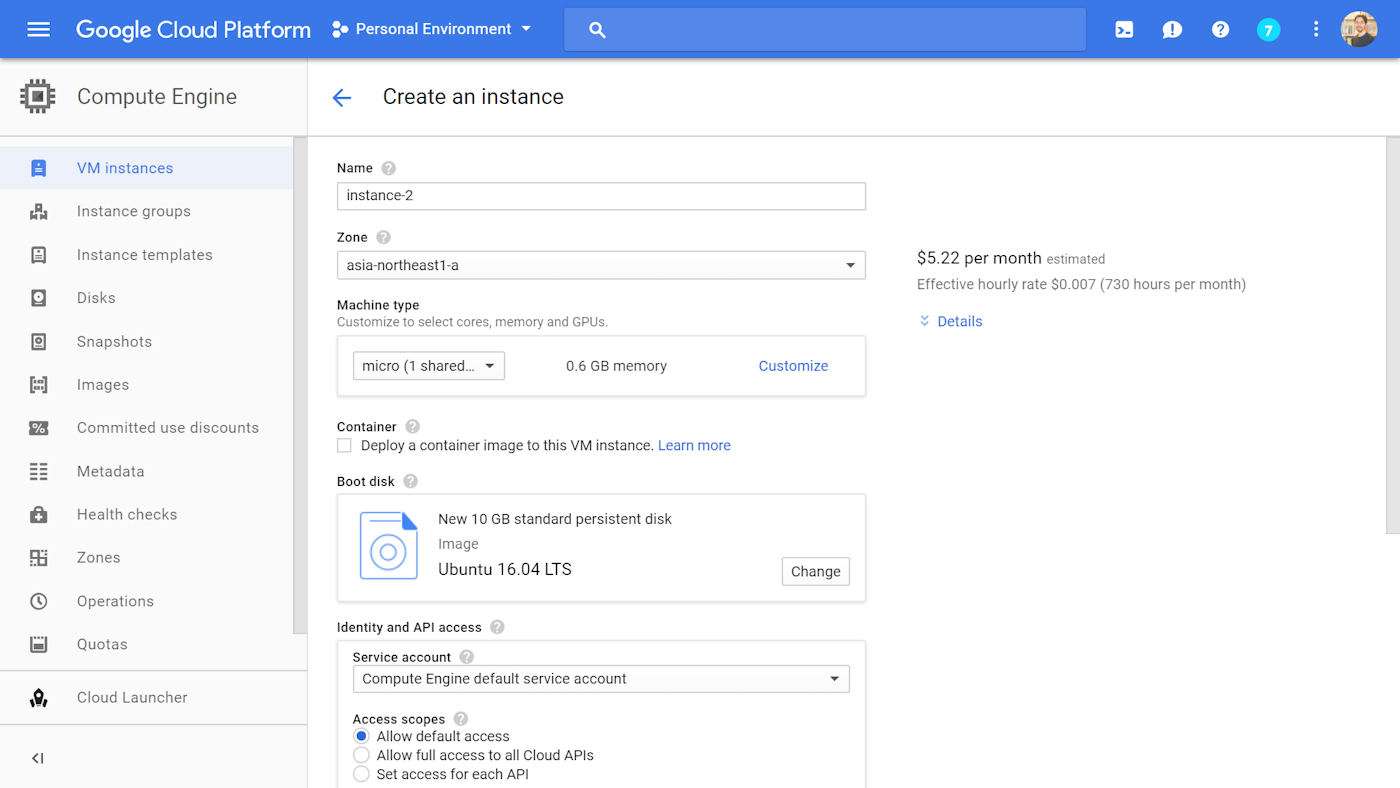The width and height of the screenshot is (1400, 788).
Task: Open the three-dot settings menu
Action: 1316,30
